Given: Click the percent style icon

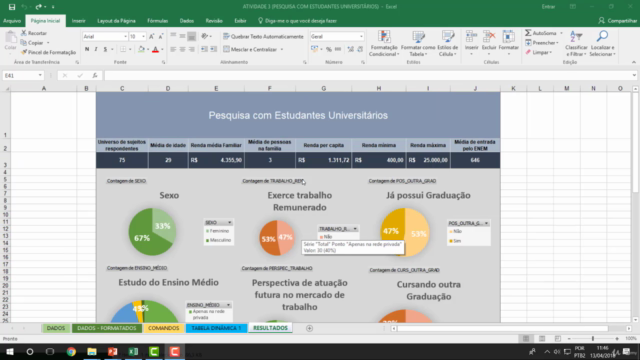Looking at the screenshot, I should tap(329, 49).
